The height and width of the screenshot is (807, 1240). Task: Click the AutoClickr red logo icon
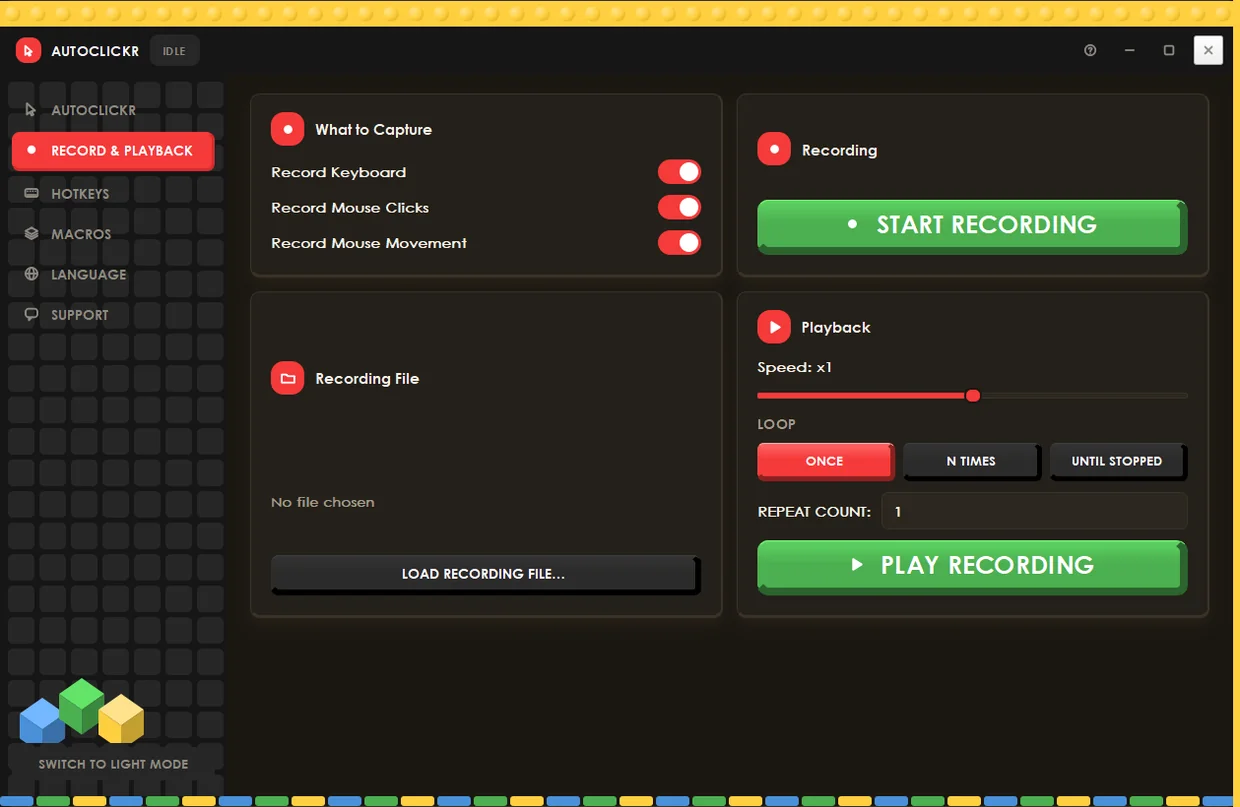point(28,50)
